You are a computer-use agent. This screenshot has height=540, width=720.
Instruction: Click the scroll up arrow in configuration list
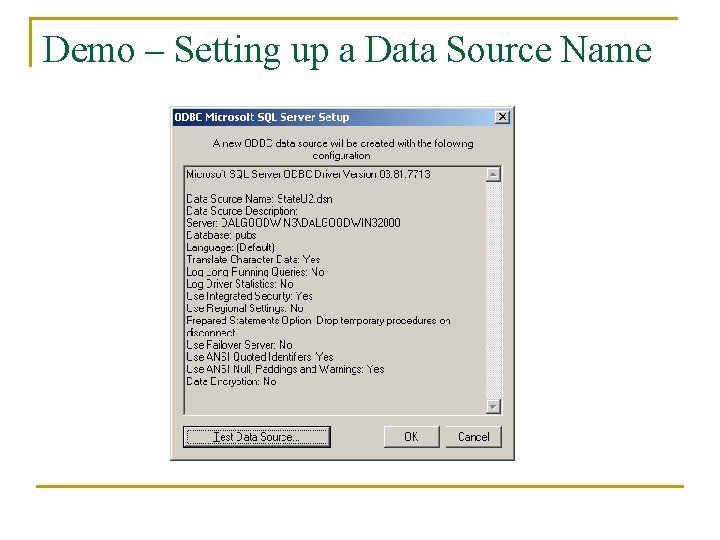pos(493,174)
